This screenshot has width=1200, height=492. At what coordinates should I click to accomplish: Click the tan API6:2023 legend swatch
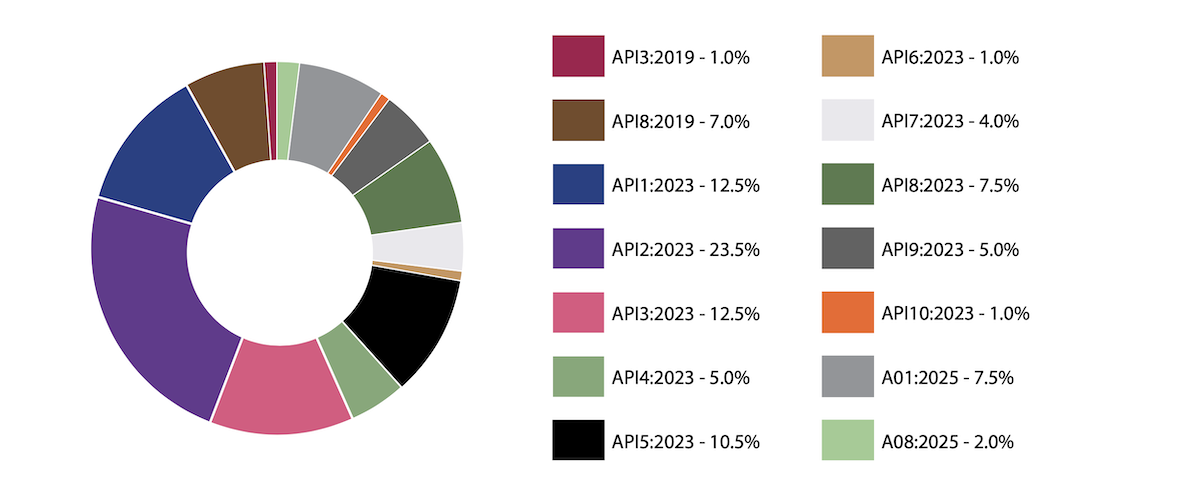pos(847,56)
